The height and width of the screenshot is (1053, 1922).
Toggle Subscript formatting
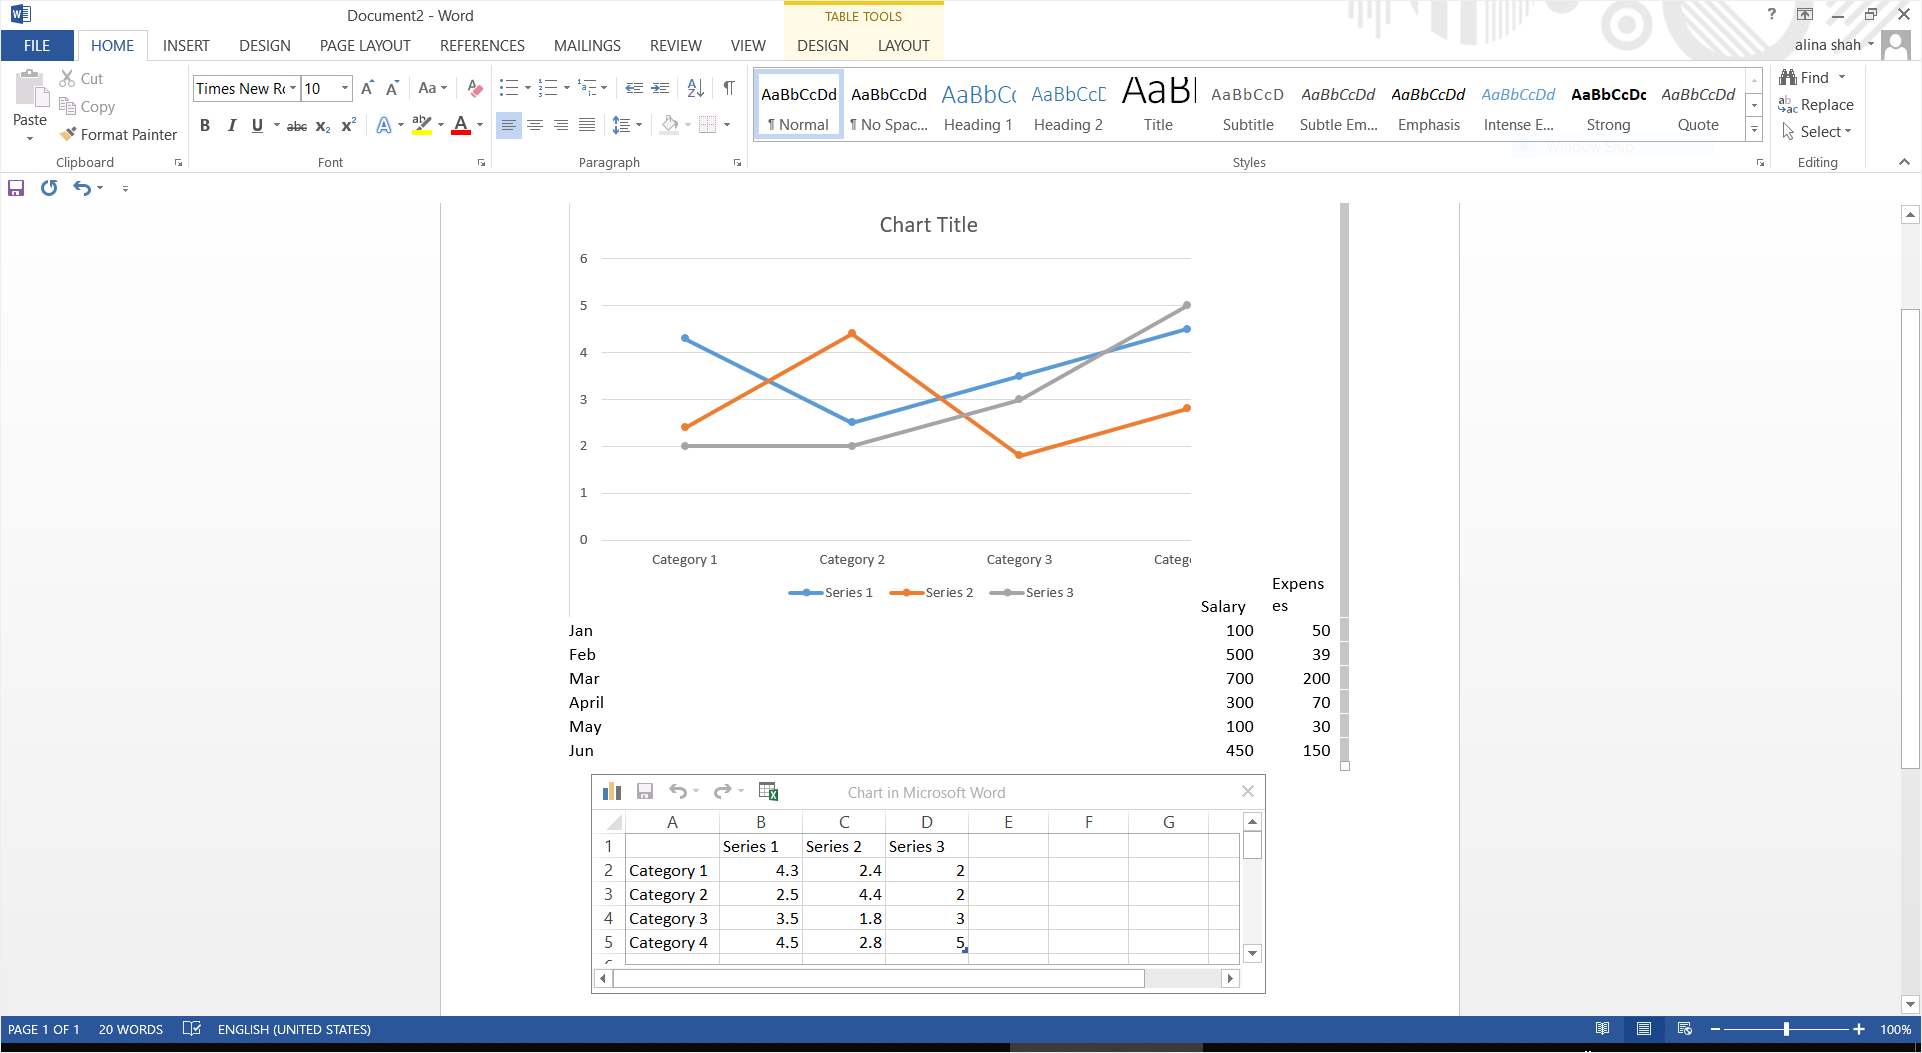323,126
